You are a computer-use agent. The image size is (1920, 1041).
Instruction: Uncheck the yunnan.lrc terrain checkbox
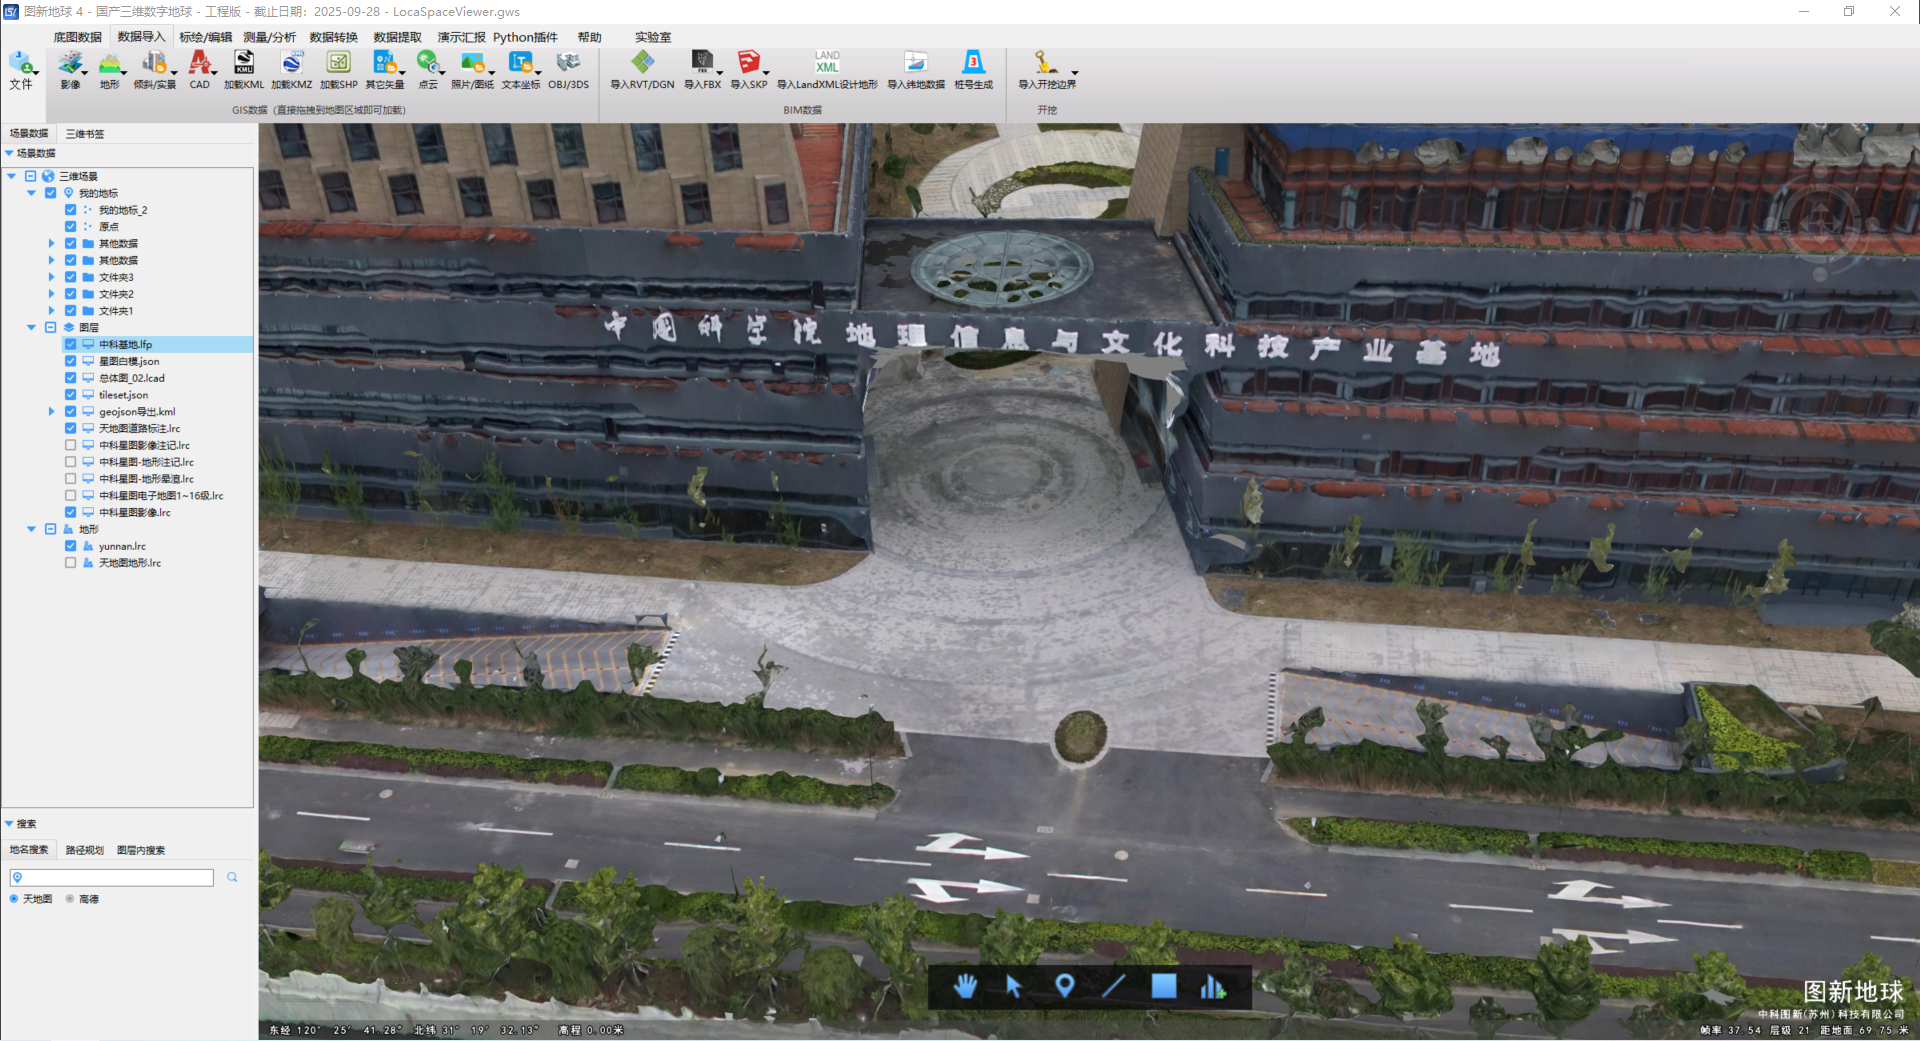71,546
